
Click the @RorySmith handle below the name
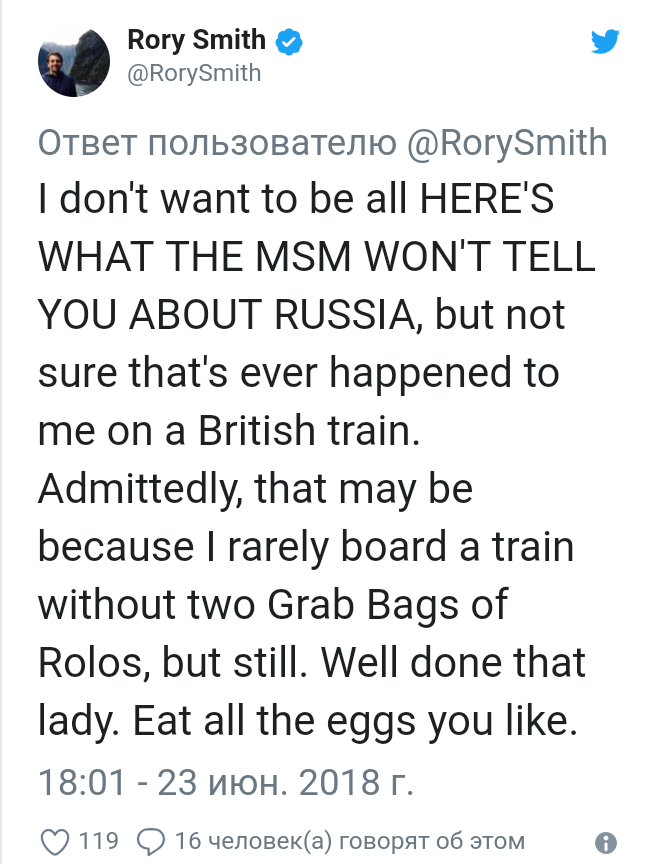194,73
